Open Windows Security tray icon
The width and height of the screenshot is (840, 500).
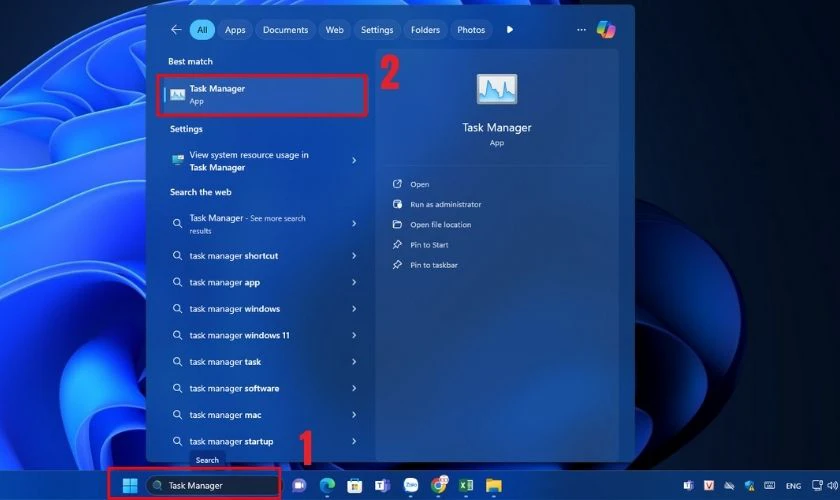tap(749, 486)
